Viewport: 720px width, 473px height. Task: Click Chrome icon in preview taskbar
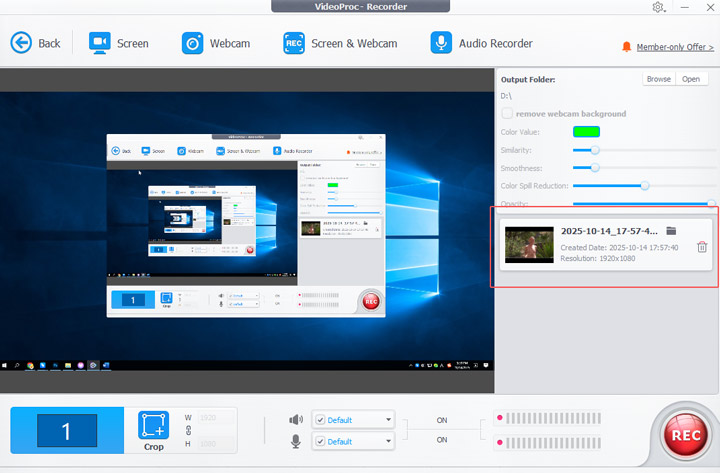(x=30, y=366)
